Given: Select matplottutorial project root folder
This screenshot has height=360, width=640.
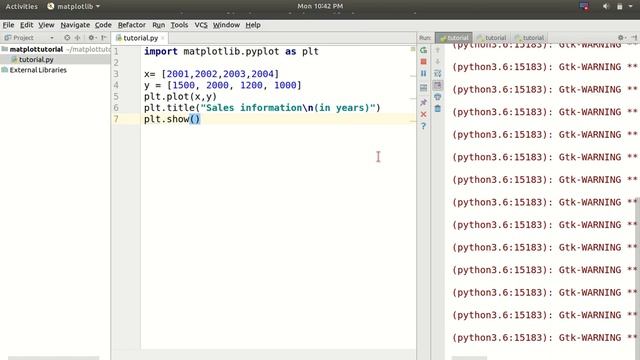Looking at the screenshot, I should 36,49.
